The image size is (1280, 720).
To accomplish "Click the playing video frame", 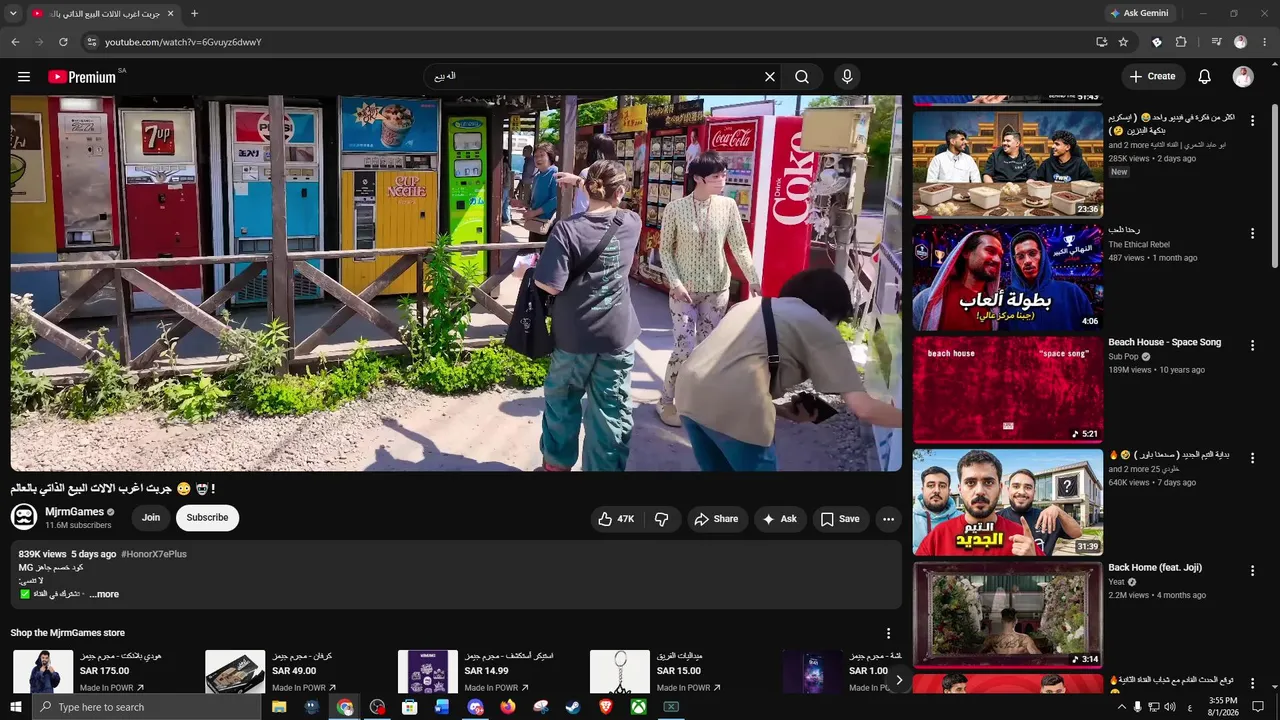I will pyautogui.click(x=456, y=283).
